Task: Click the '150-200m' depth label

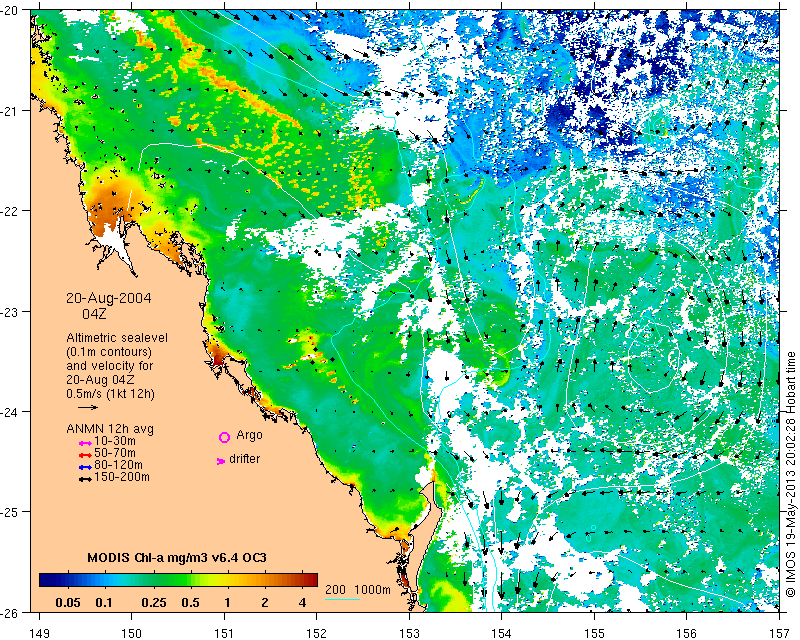Action: tap(122, 477)
